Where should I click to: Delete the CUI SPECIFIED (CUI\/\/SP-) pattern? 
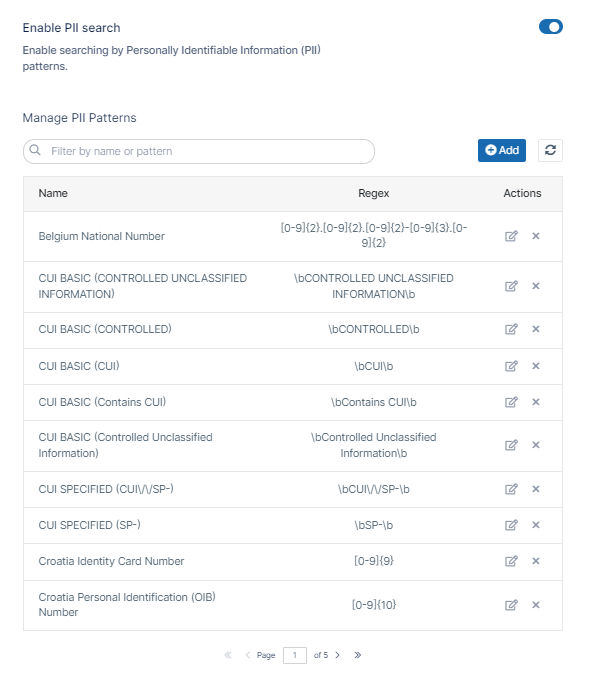pos(536,490)
